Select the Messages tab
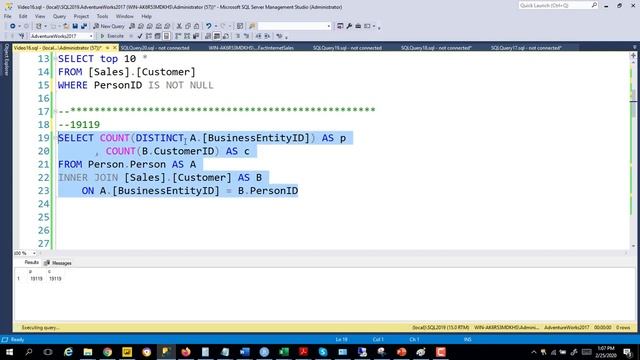The image size is (640, 360). click(58, 263)
